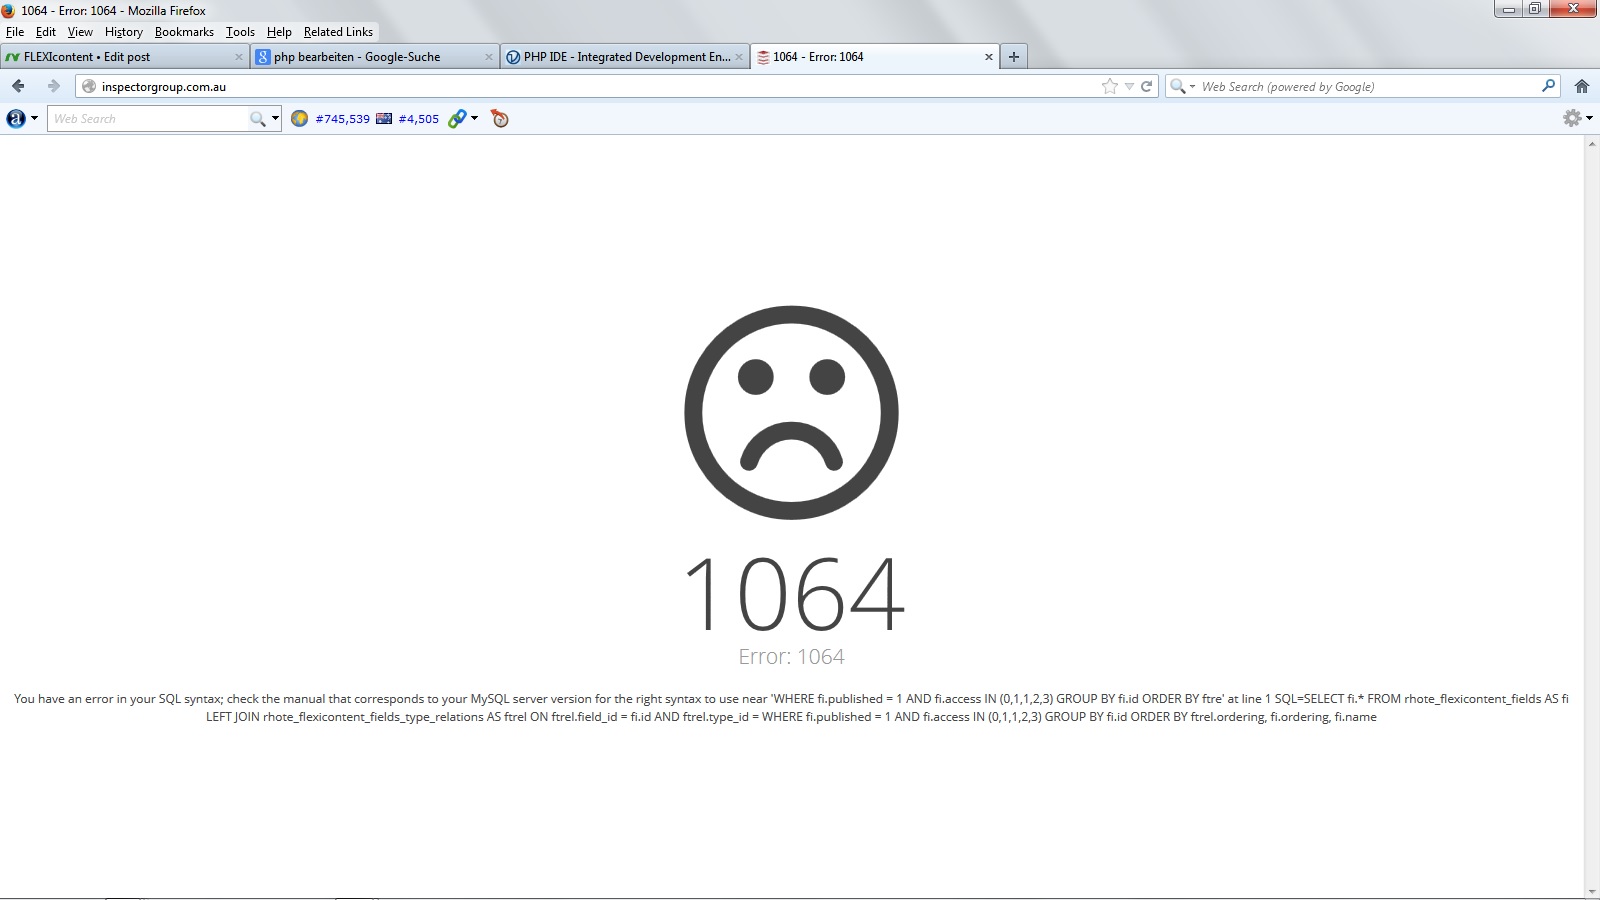Open the File menu
Image resolution: width=1600 pixels, height=900 pixels.
tap(15, 32)
